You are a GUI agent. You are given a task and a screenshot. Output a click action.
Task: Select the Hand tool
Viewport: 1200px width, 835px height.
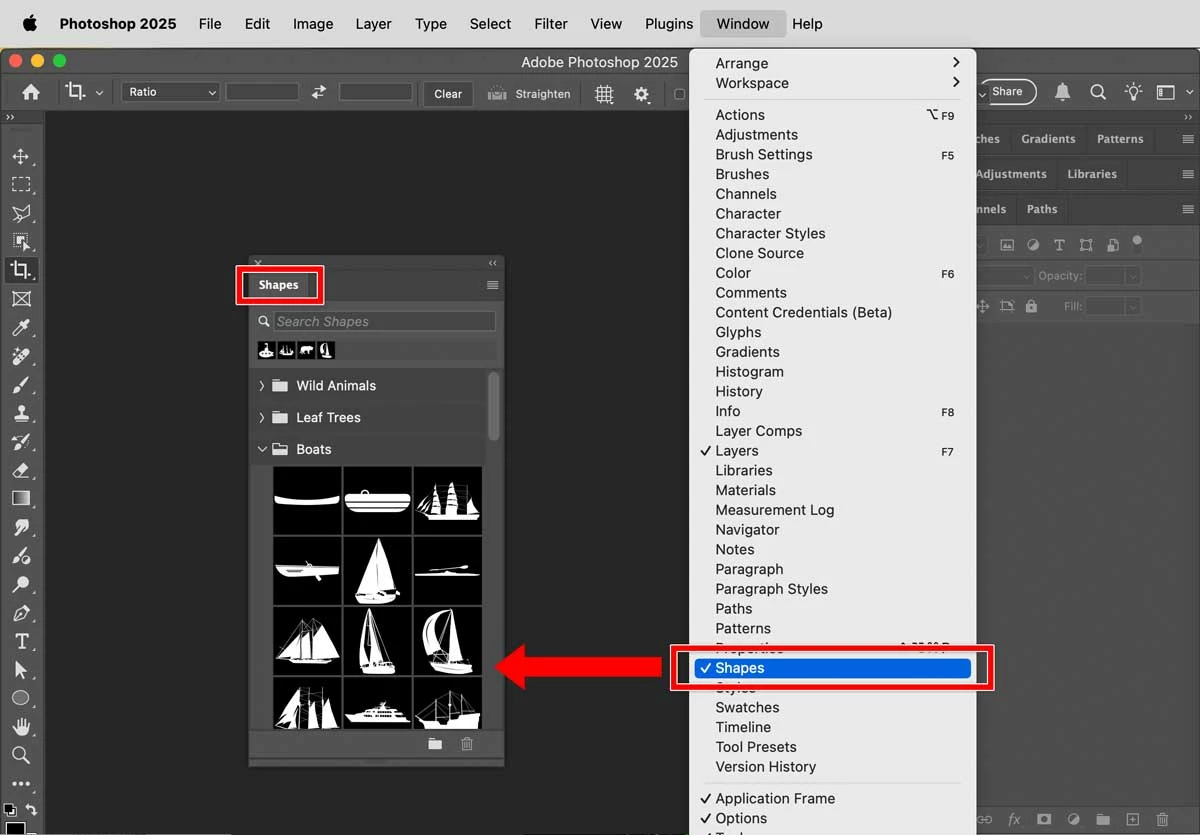pyautogui.click(x=21, y=727)
